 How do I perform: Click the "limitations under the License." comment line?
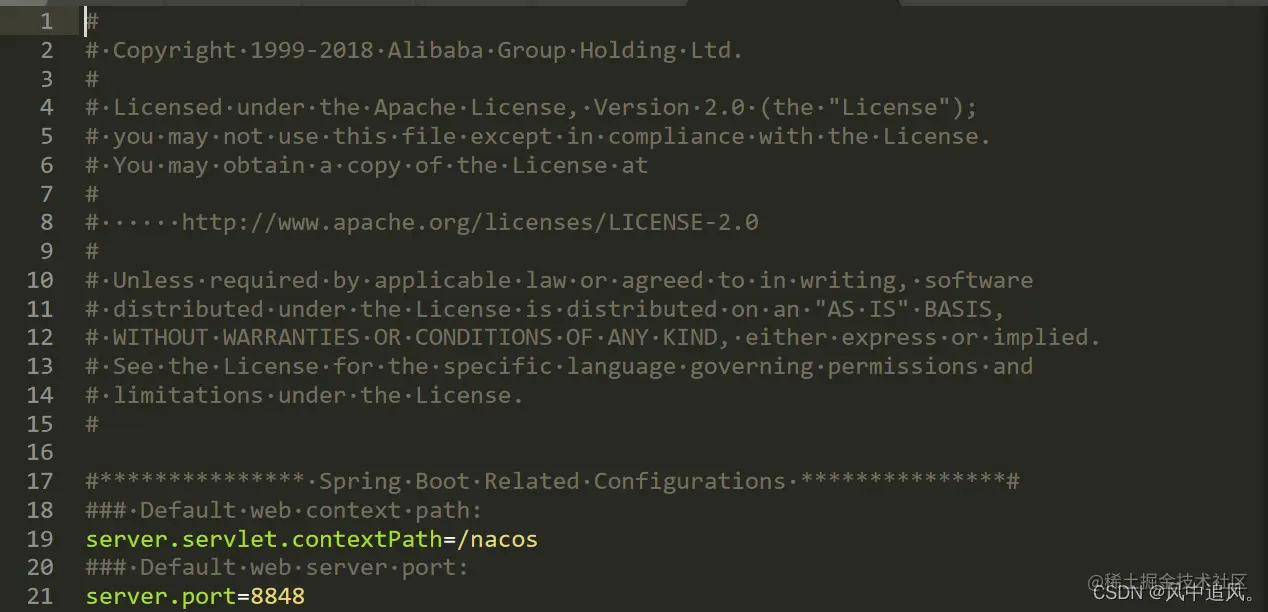pos(305,395)
